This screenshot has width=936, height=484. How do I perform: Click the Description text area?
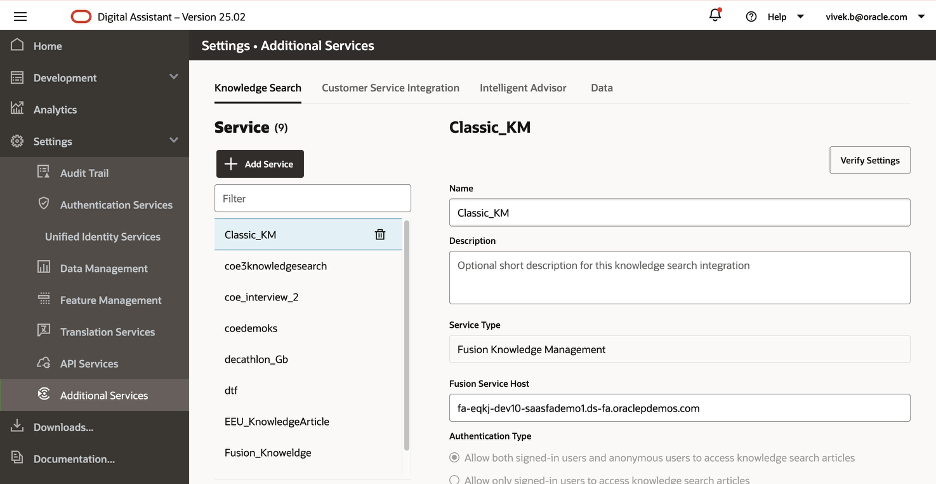[x=679, y=278]
